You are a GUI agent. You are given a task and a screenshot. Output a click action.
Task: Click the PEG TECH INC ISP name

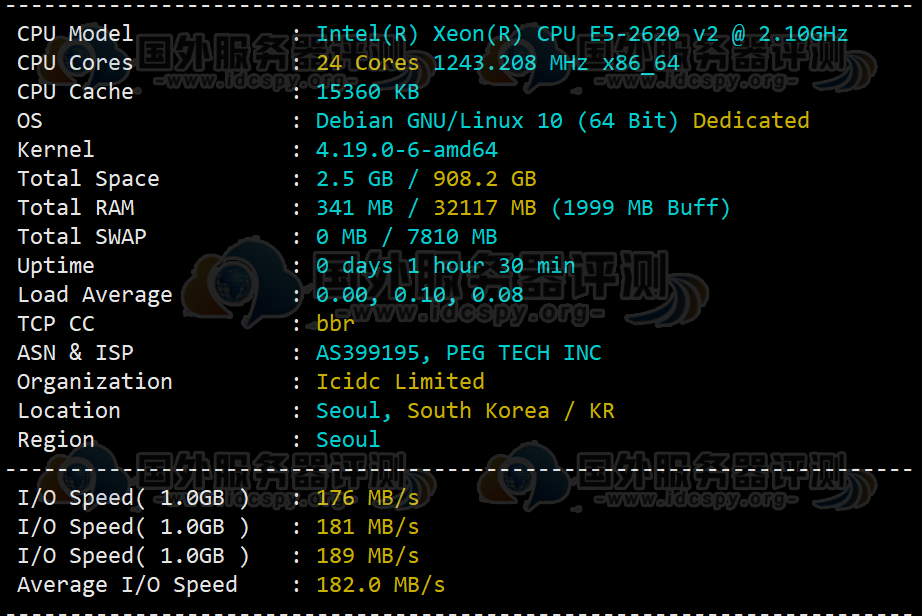(524, 353)
